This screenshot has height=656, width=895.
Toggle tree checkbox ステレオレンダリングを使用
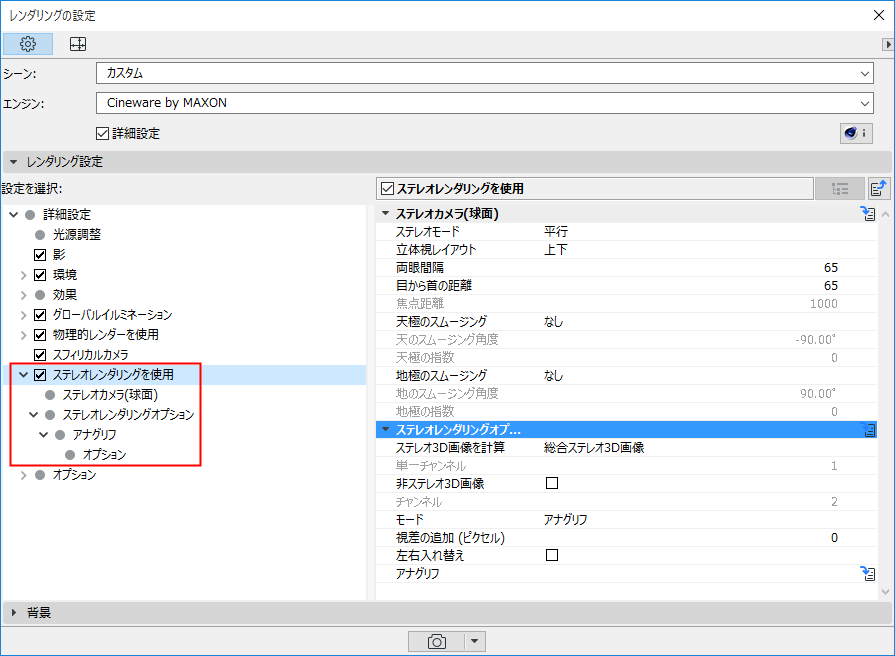tap(40, 375)
